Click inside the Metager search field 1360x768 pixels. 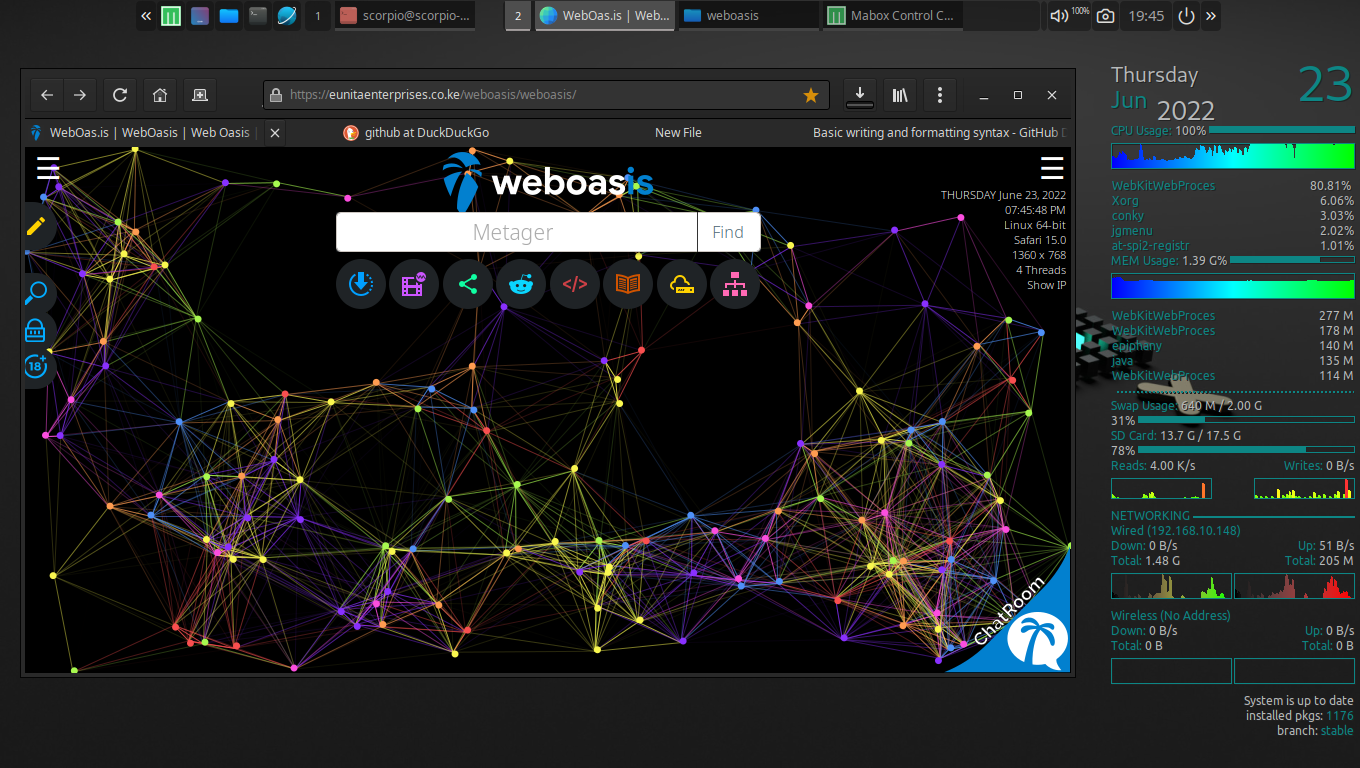(517, 231)
